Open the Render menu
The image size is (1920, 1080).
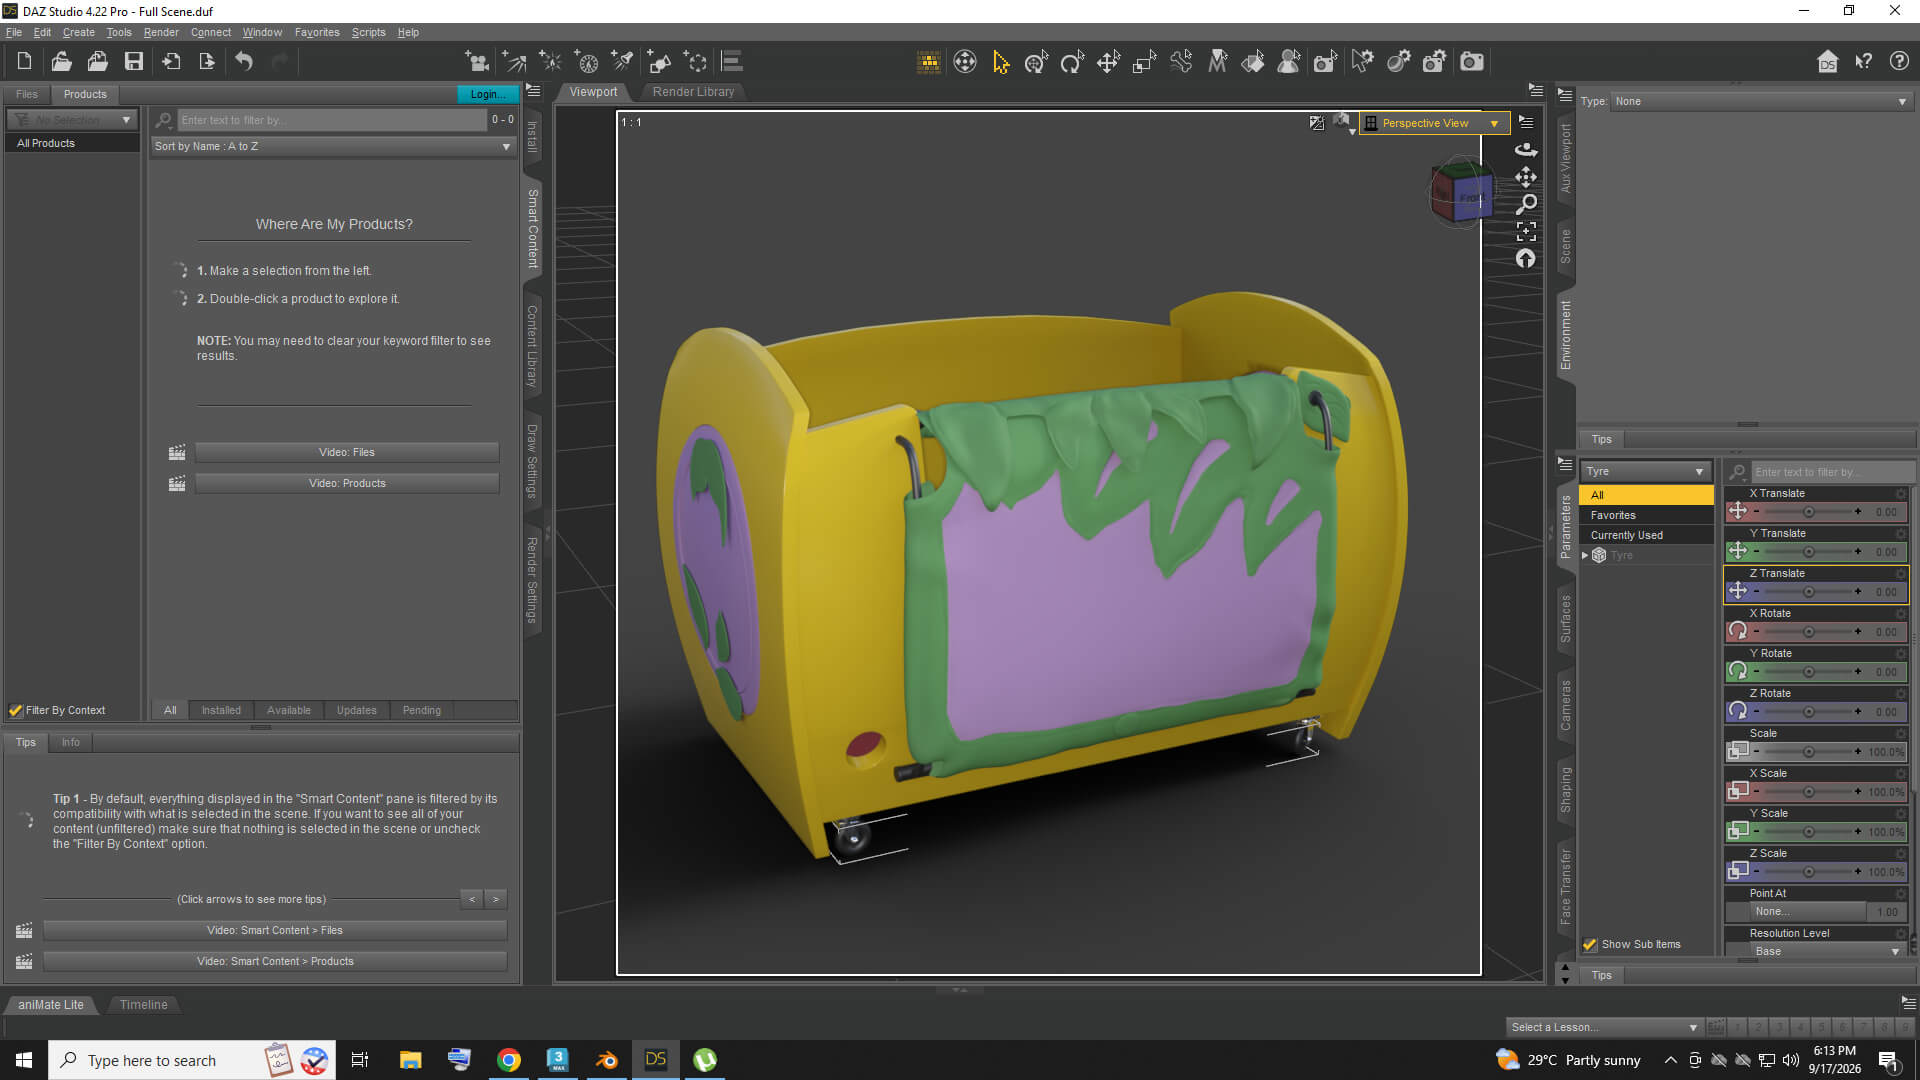(x=161, y=32)
